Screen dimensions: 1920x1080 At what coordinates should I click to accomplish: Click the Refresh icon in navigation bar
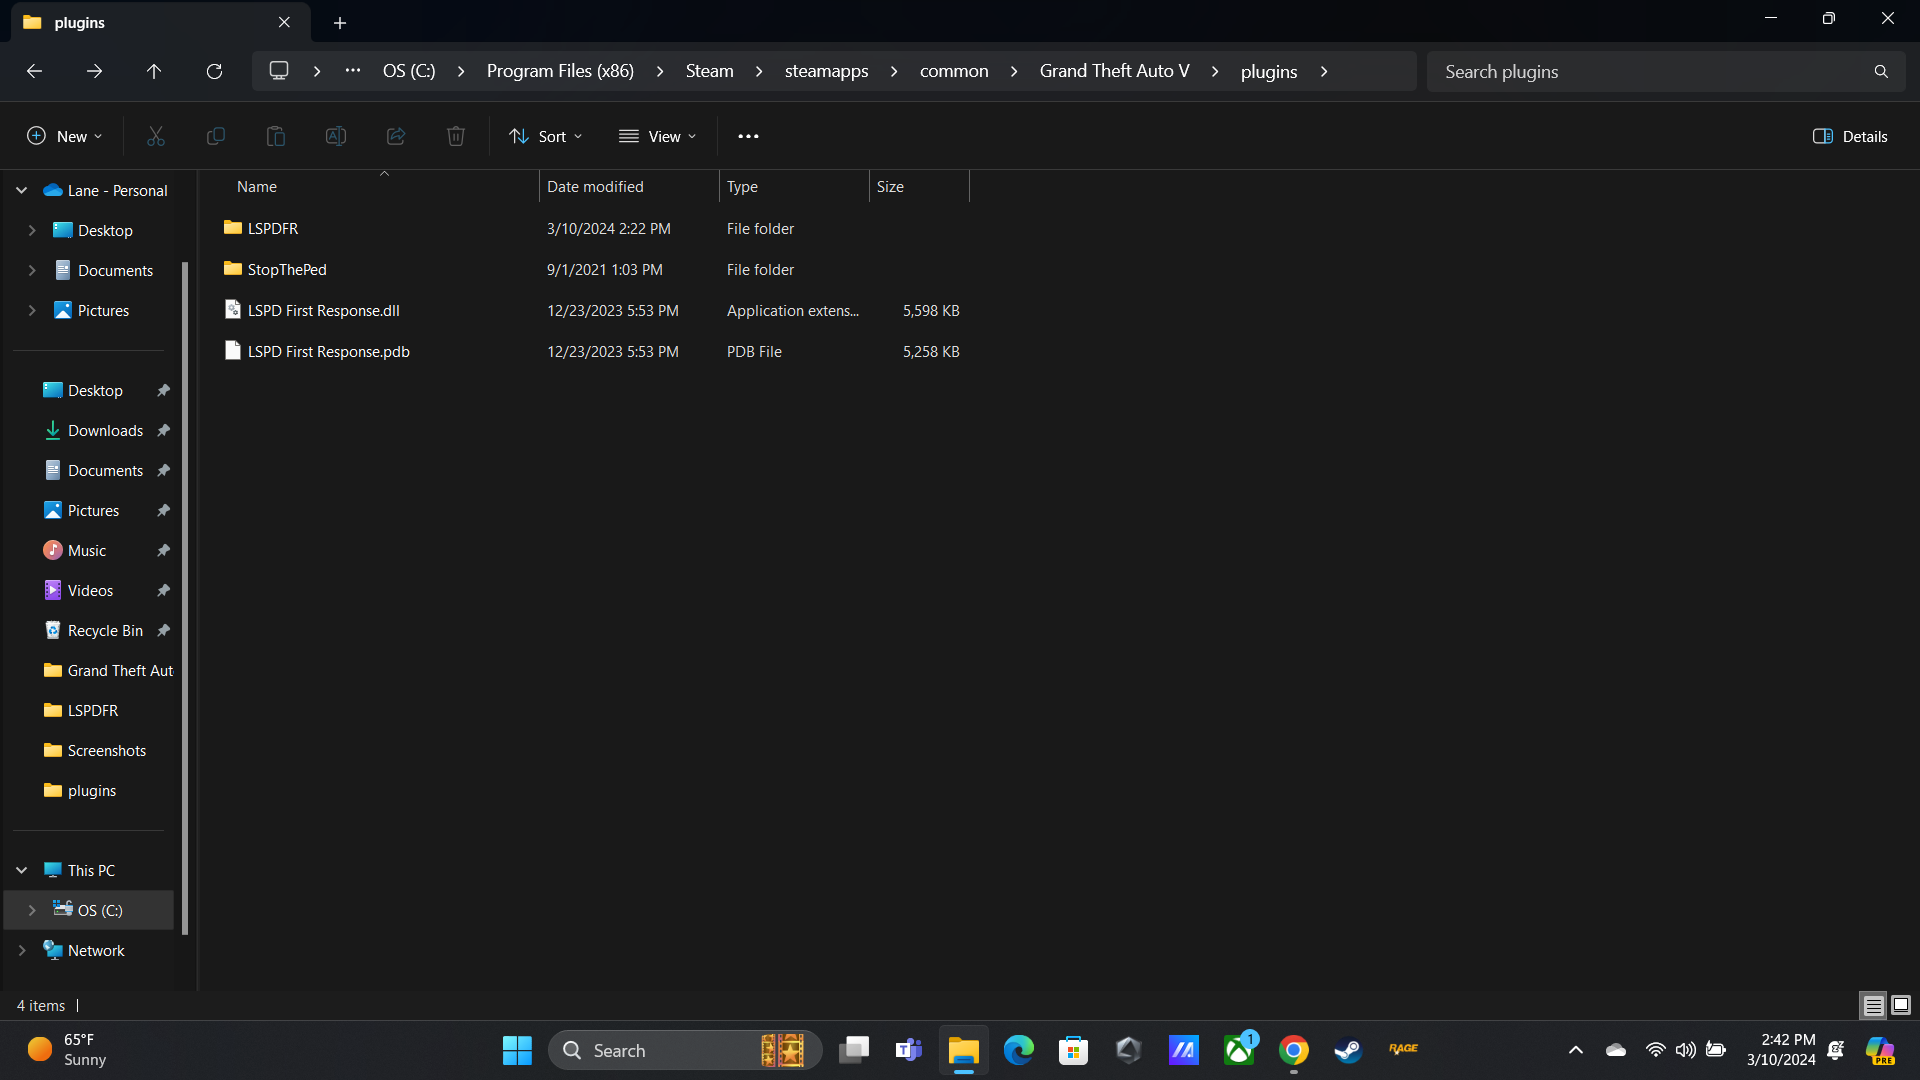[x=214, y=71]
